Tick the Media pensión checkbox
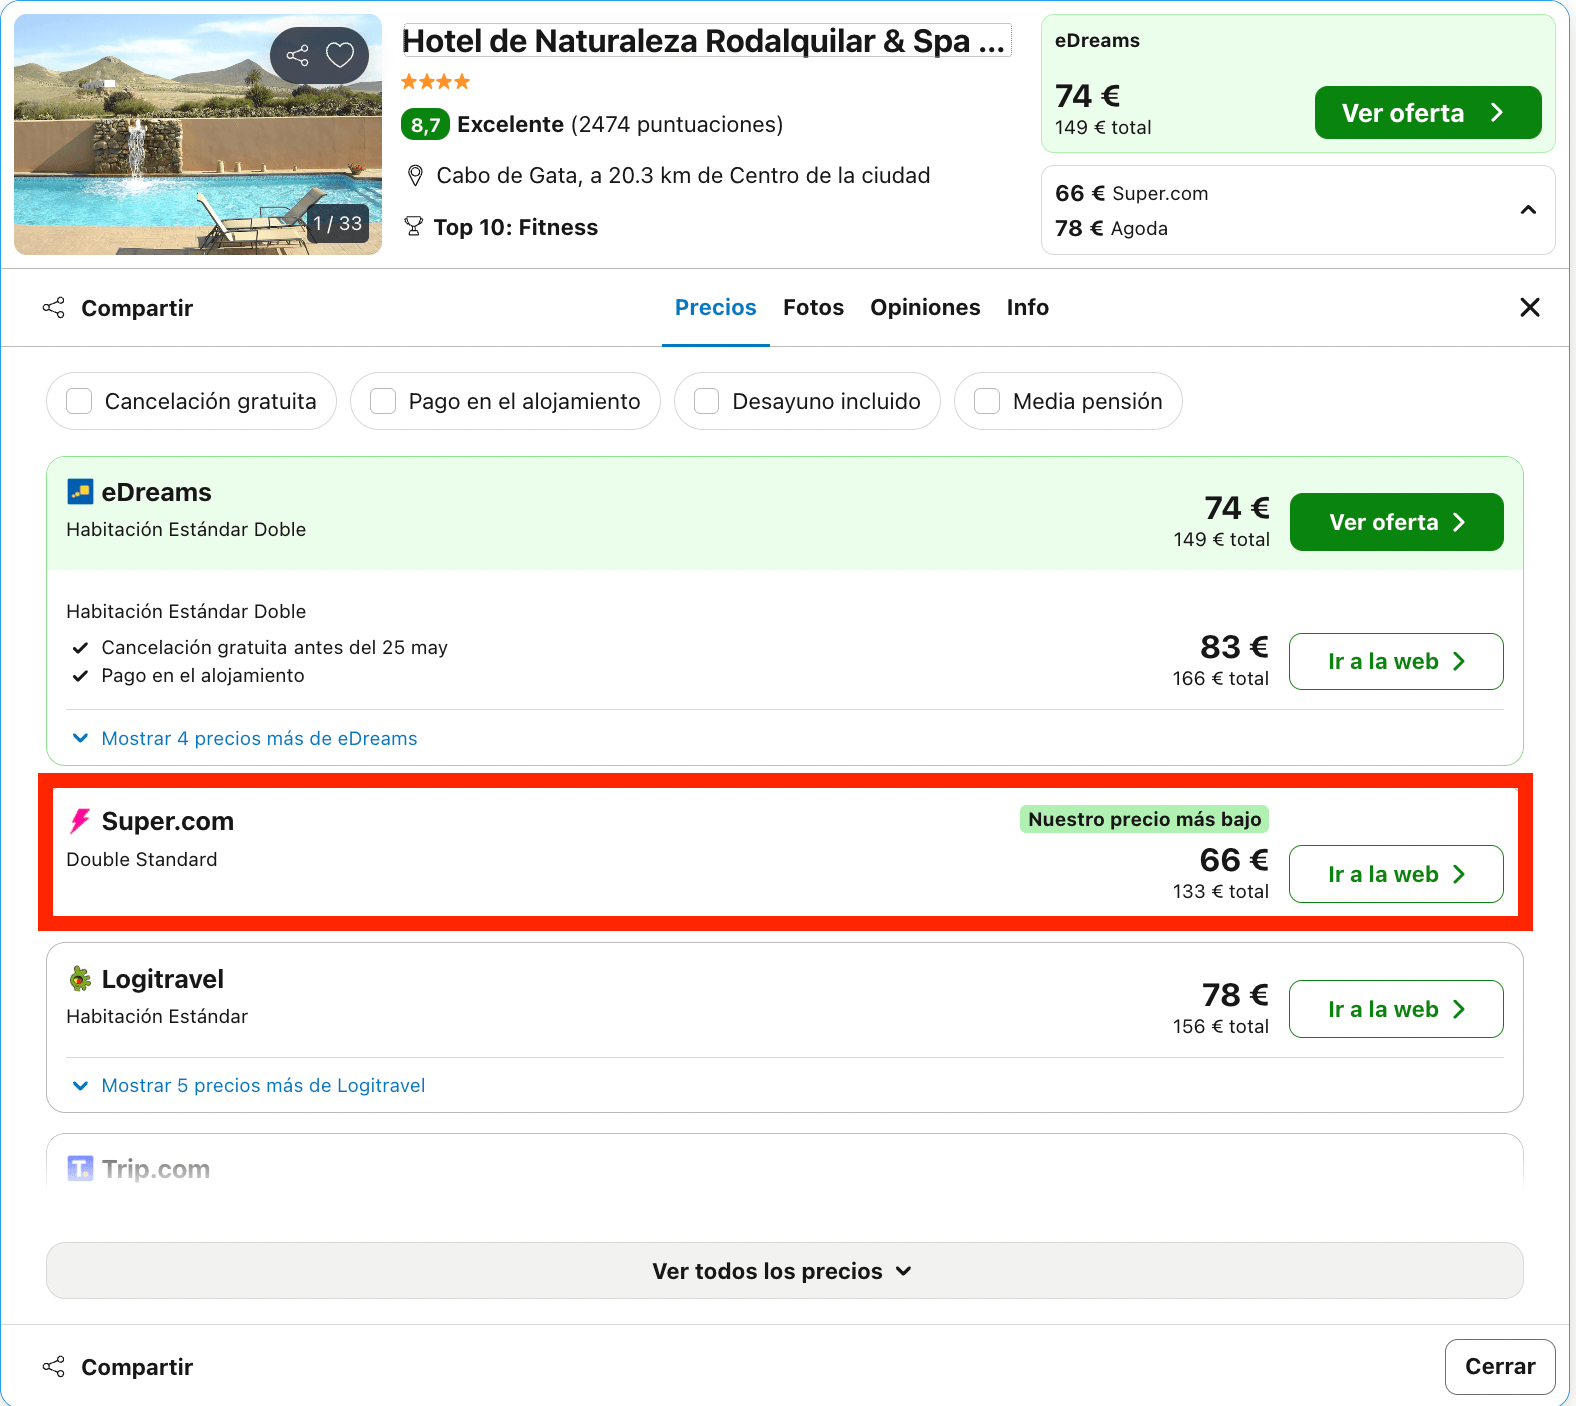 (x=987, y=401)
